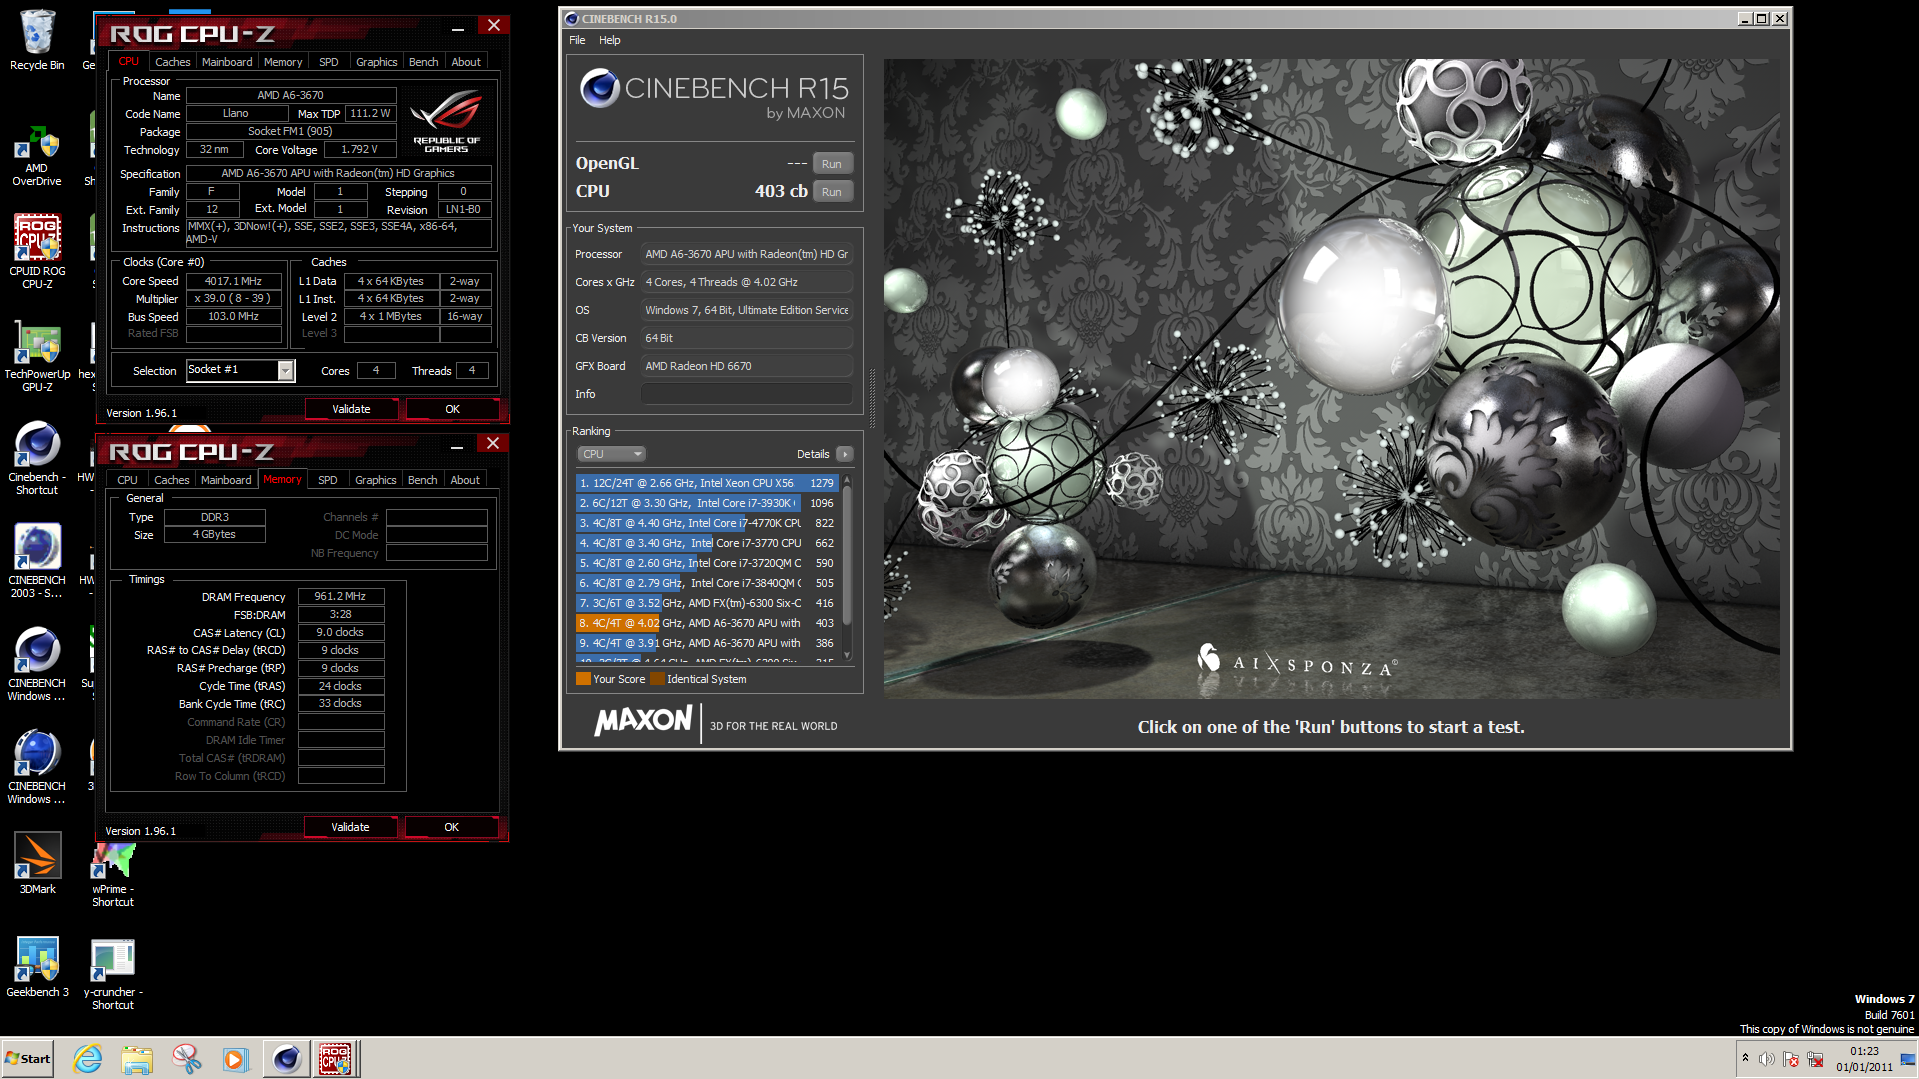Screen dimensions: 1919x1079
Task: Select the Geekbench 3 desktop icon
Action: [37, 967]
